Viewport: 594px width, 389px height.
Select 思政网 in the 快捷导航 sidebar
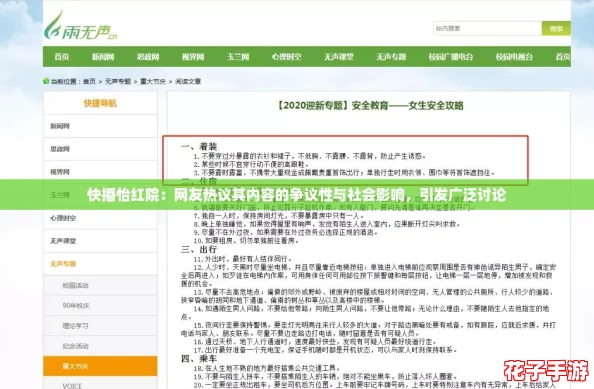point(100,149)
